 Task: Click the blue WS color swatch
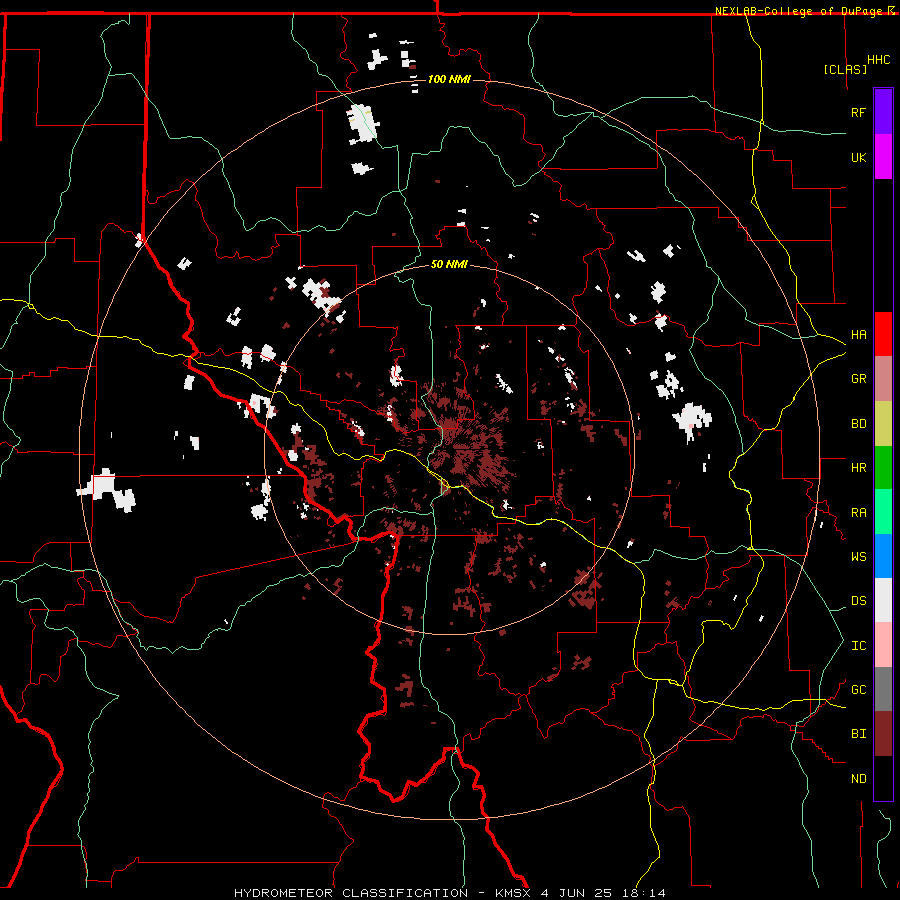point(883,556)
